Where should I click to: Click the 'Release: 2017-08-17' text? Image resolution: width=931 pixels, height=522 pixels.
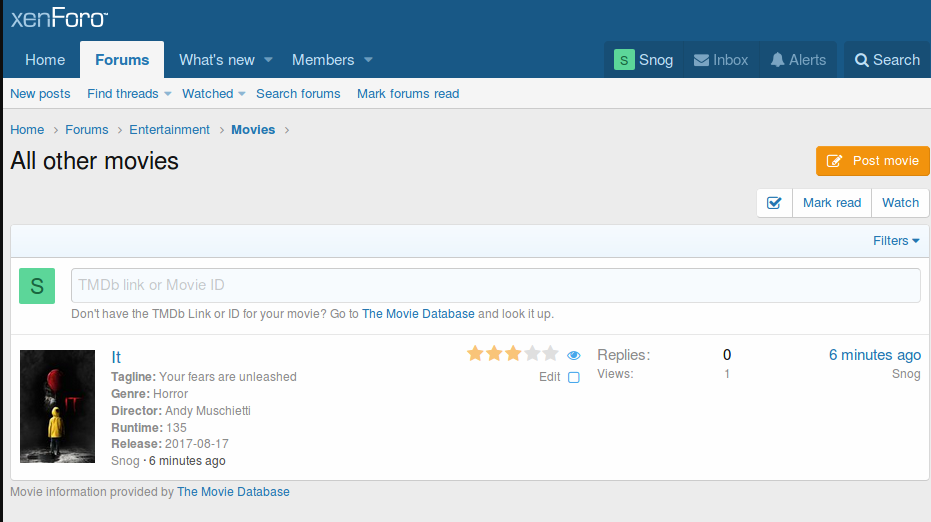pyautogui.click(x=170, y=444)
